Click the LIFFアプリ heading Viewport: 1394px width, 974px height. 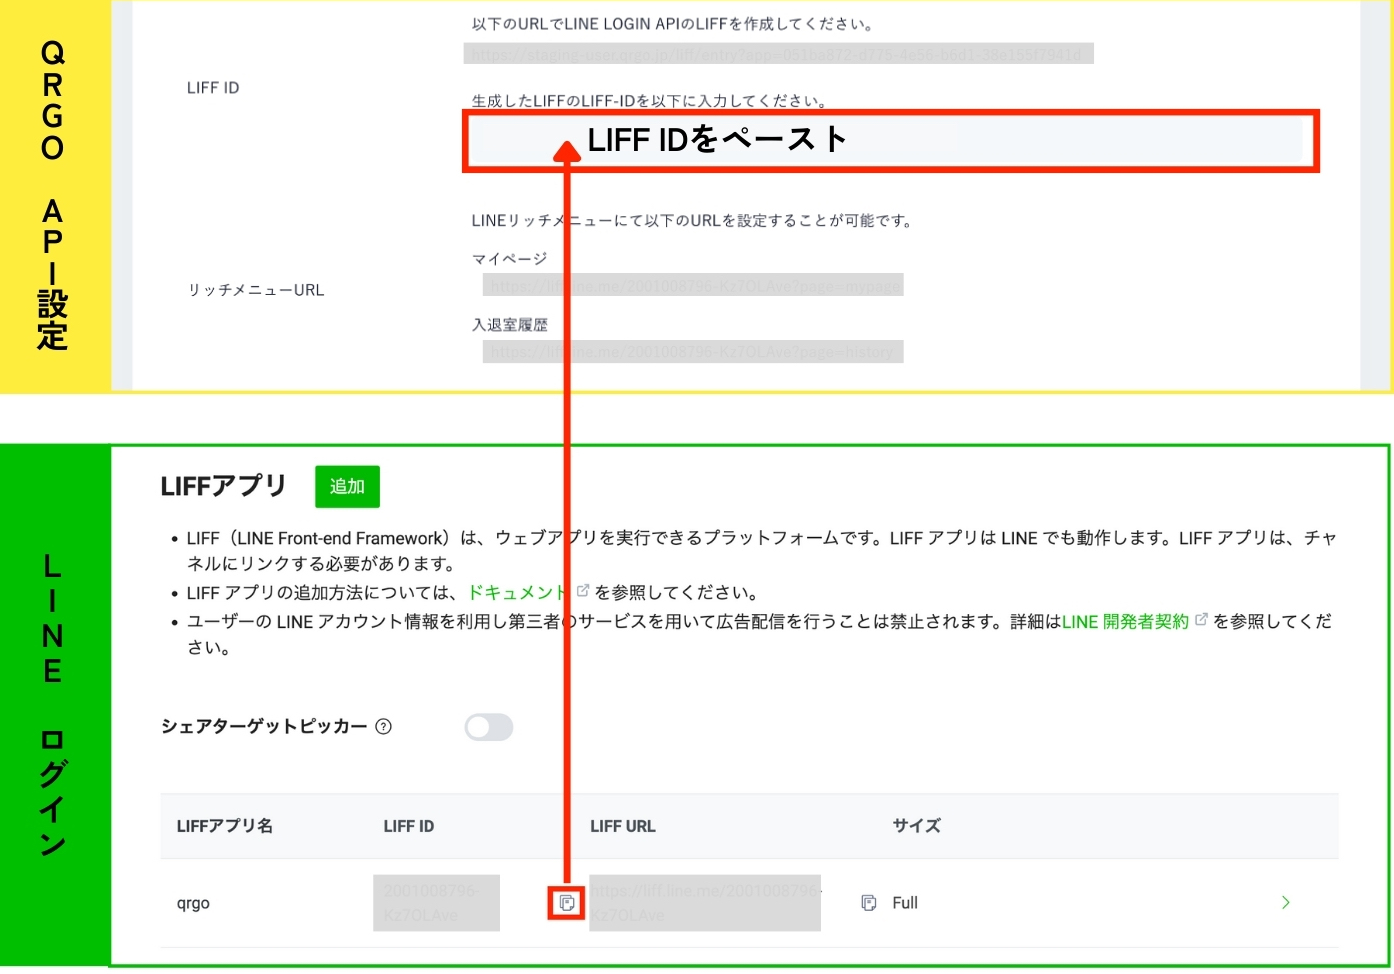(224, 486)
